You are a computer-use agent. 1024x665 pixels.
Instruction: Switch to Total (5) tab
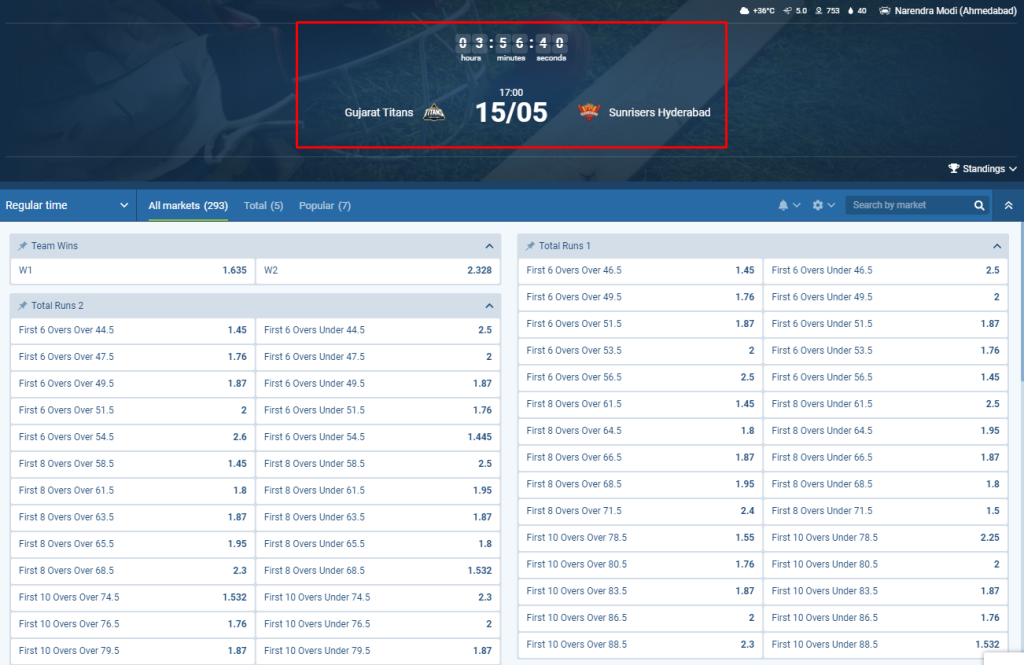(x=263, y=205)
